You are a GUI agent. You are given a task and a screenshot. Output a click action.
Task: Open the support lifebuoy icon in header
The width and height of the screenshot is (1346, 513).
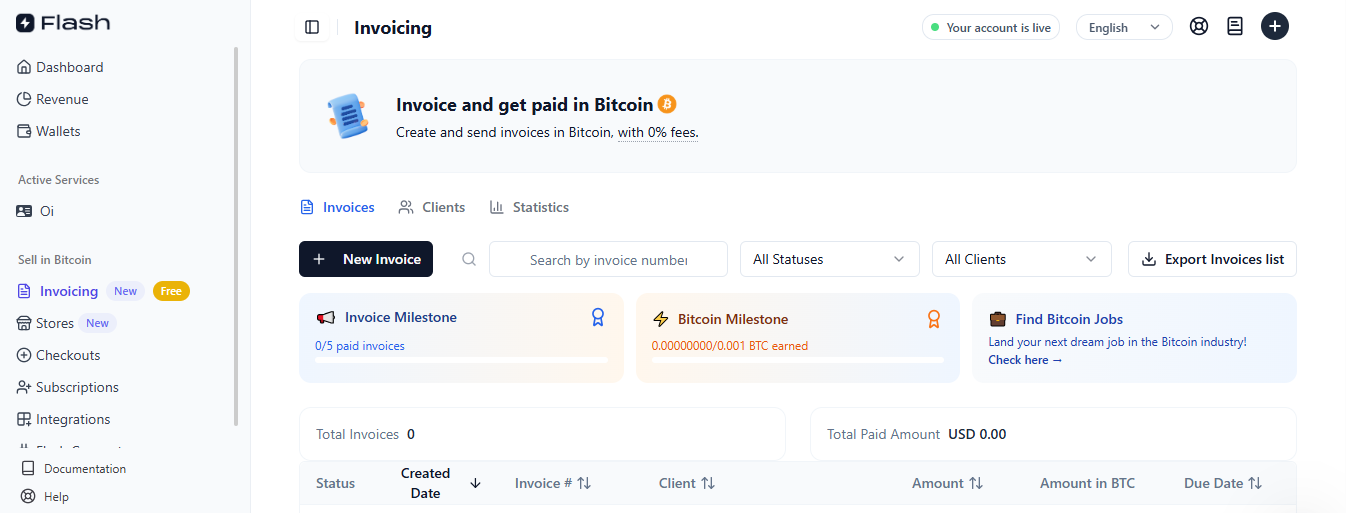click(x=1199, y=27)
